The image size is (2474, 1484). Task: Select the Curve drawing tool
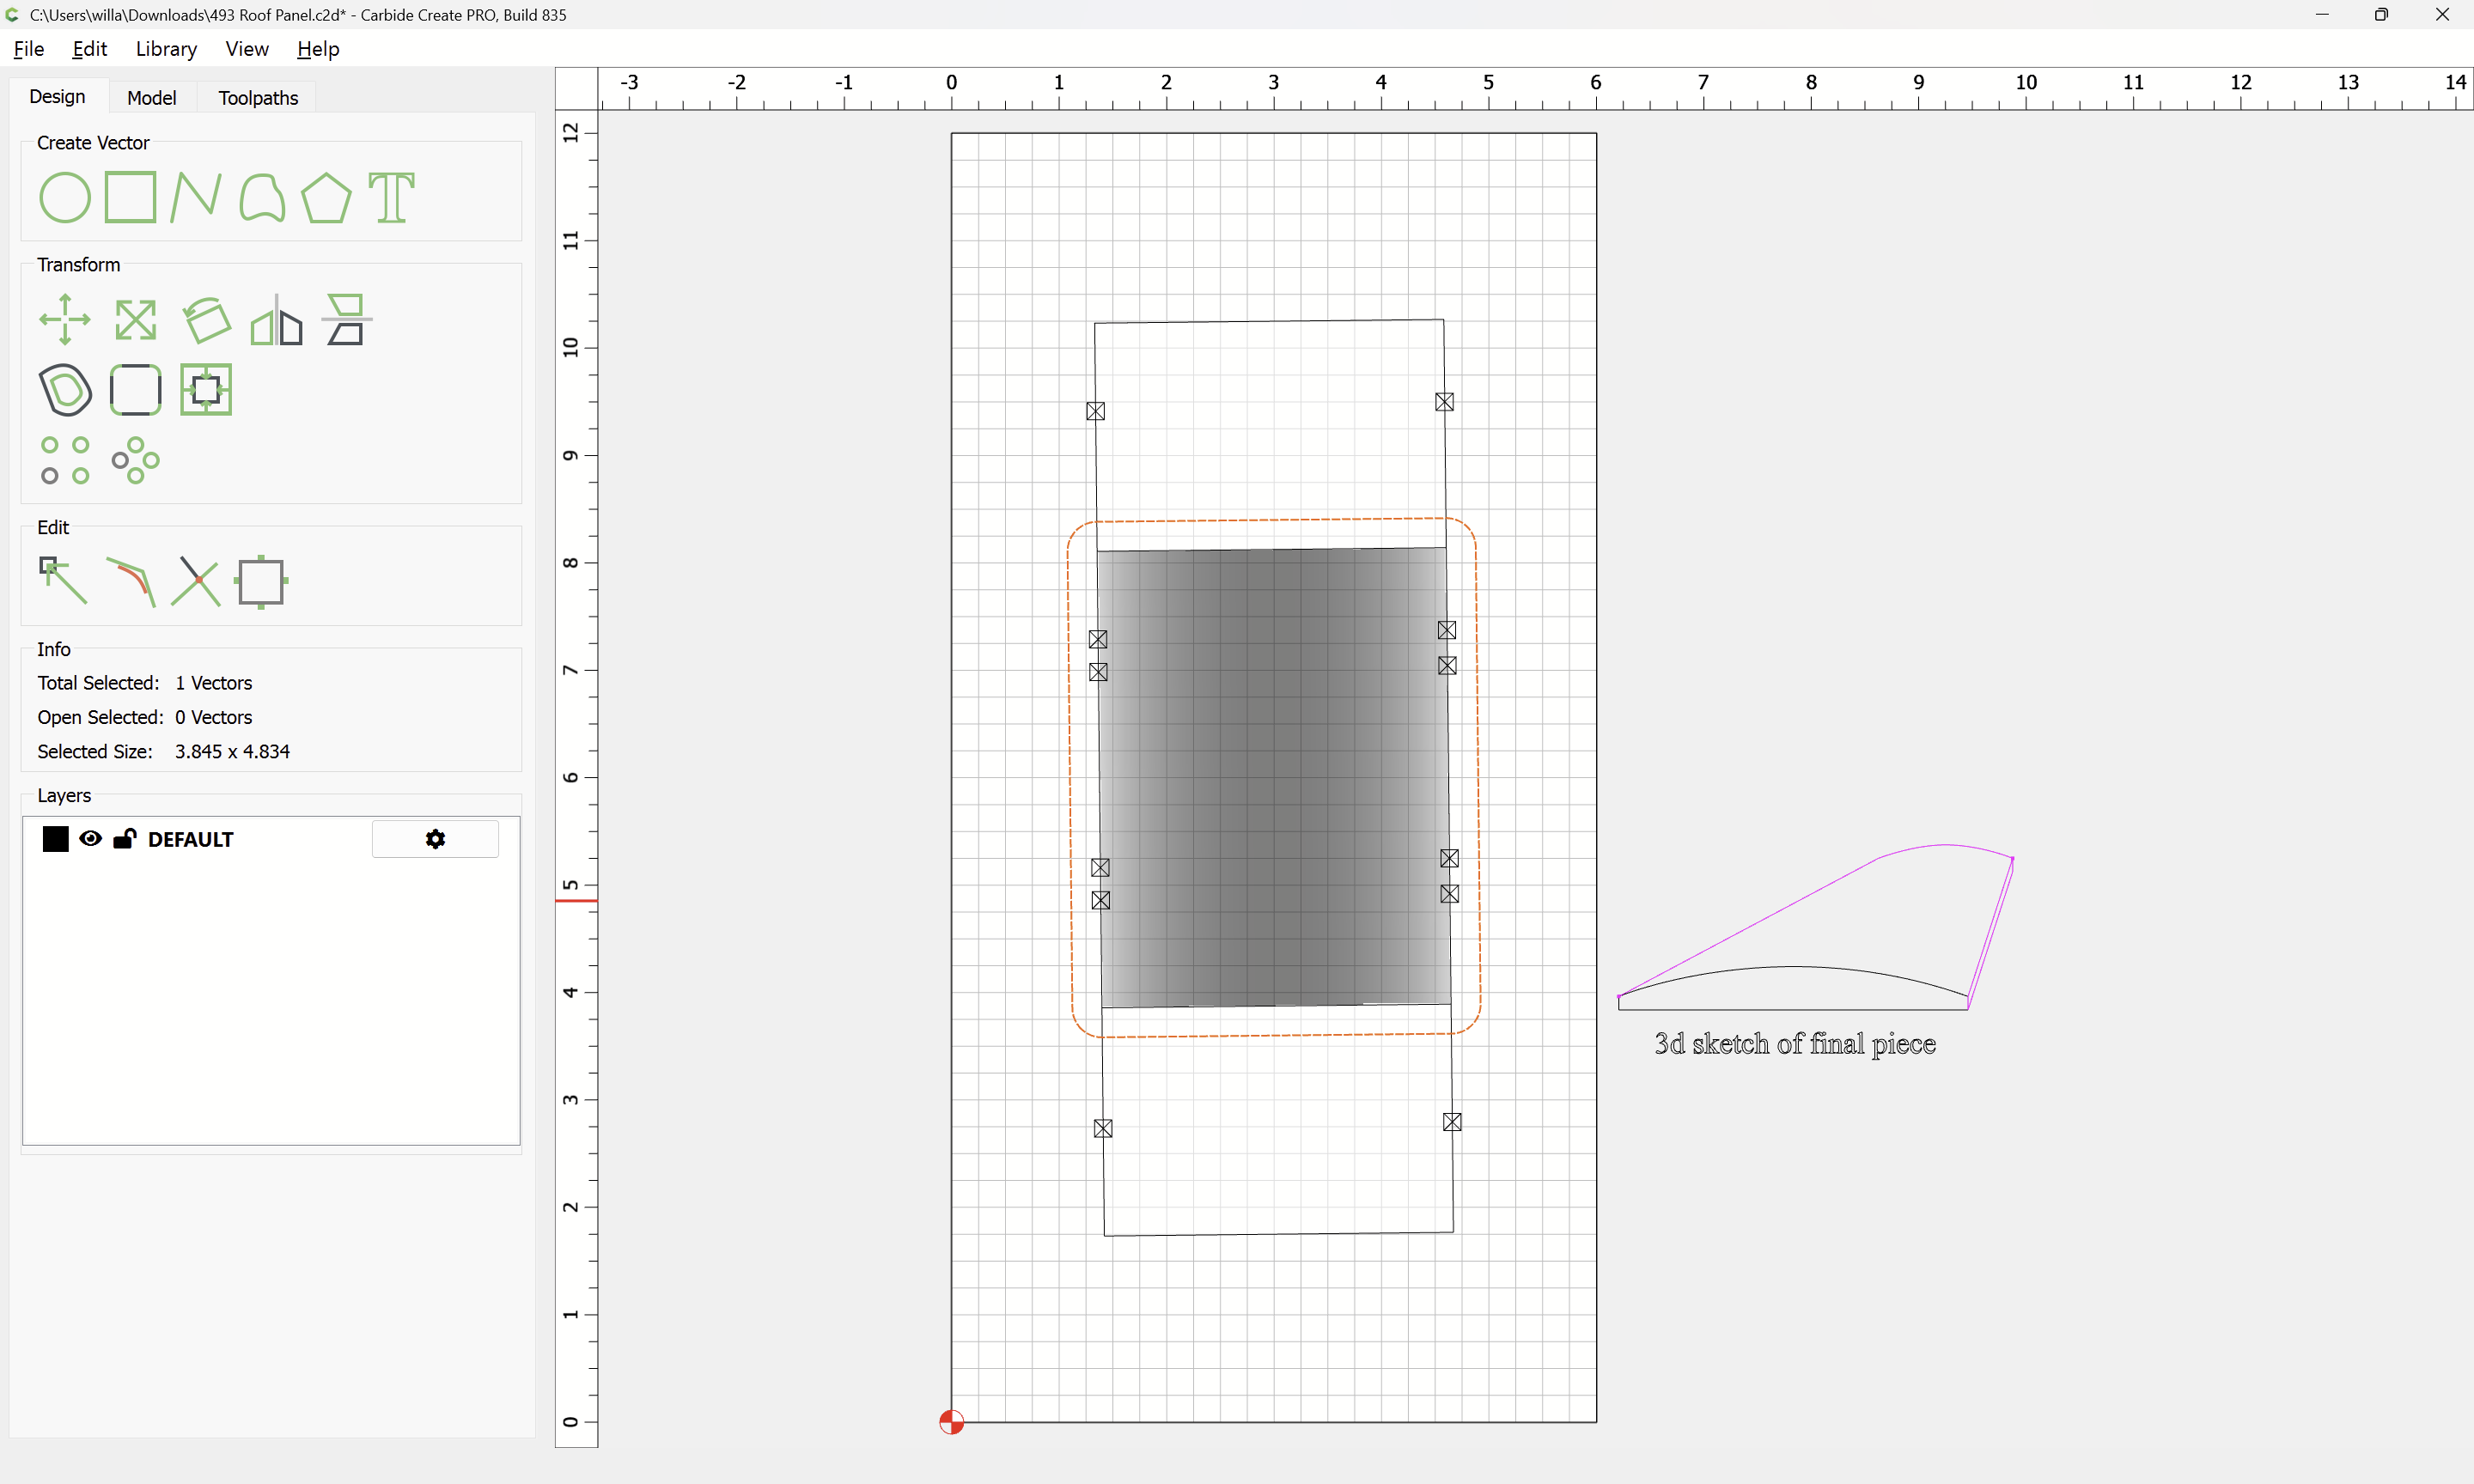pos(262,197)
